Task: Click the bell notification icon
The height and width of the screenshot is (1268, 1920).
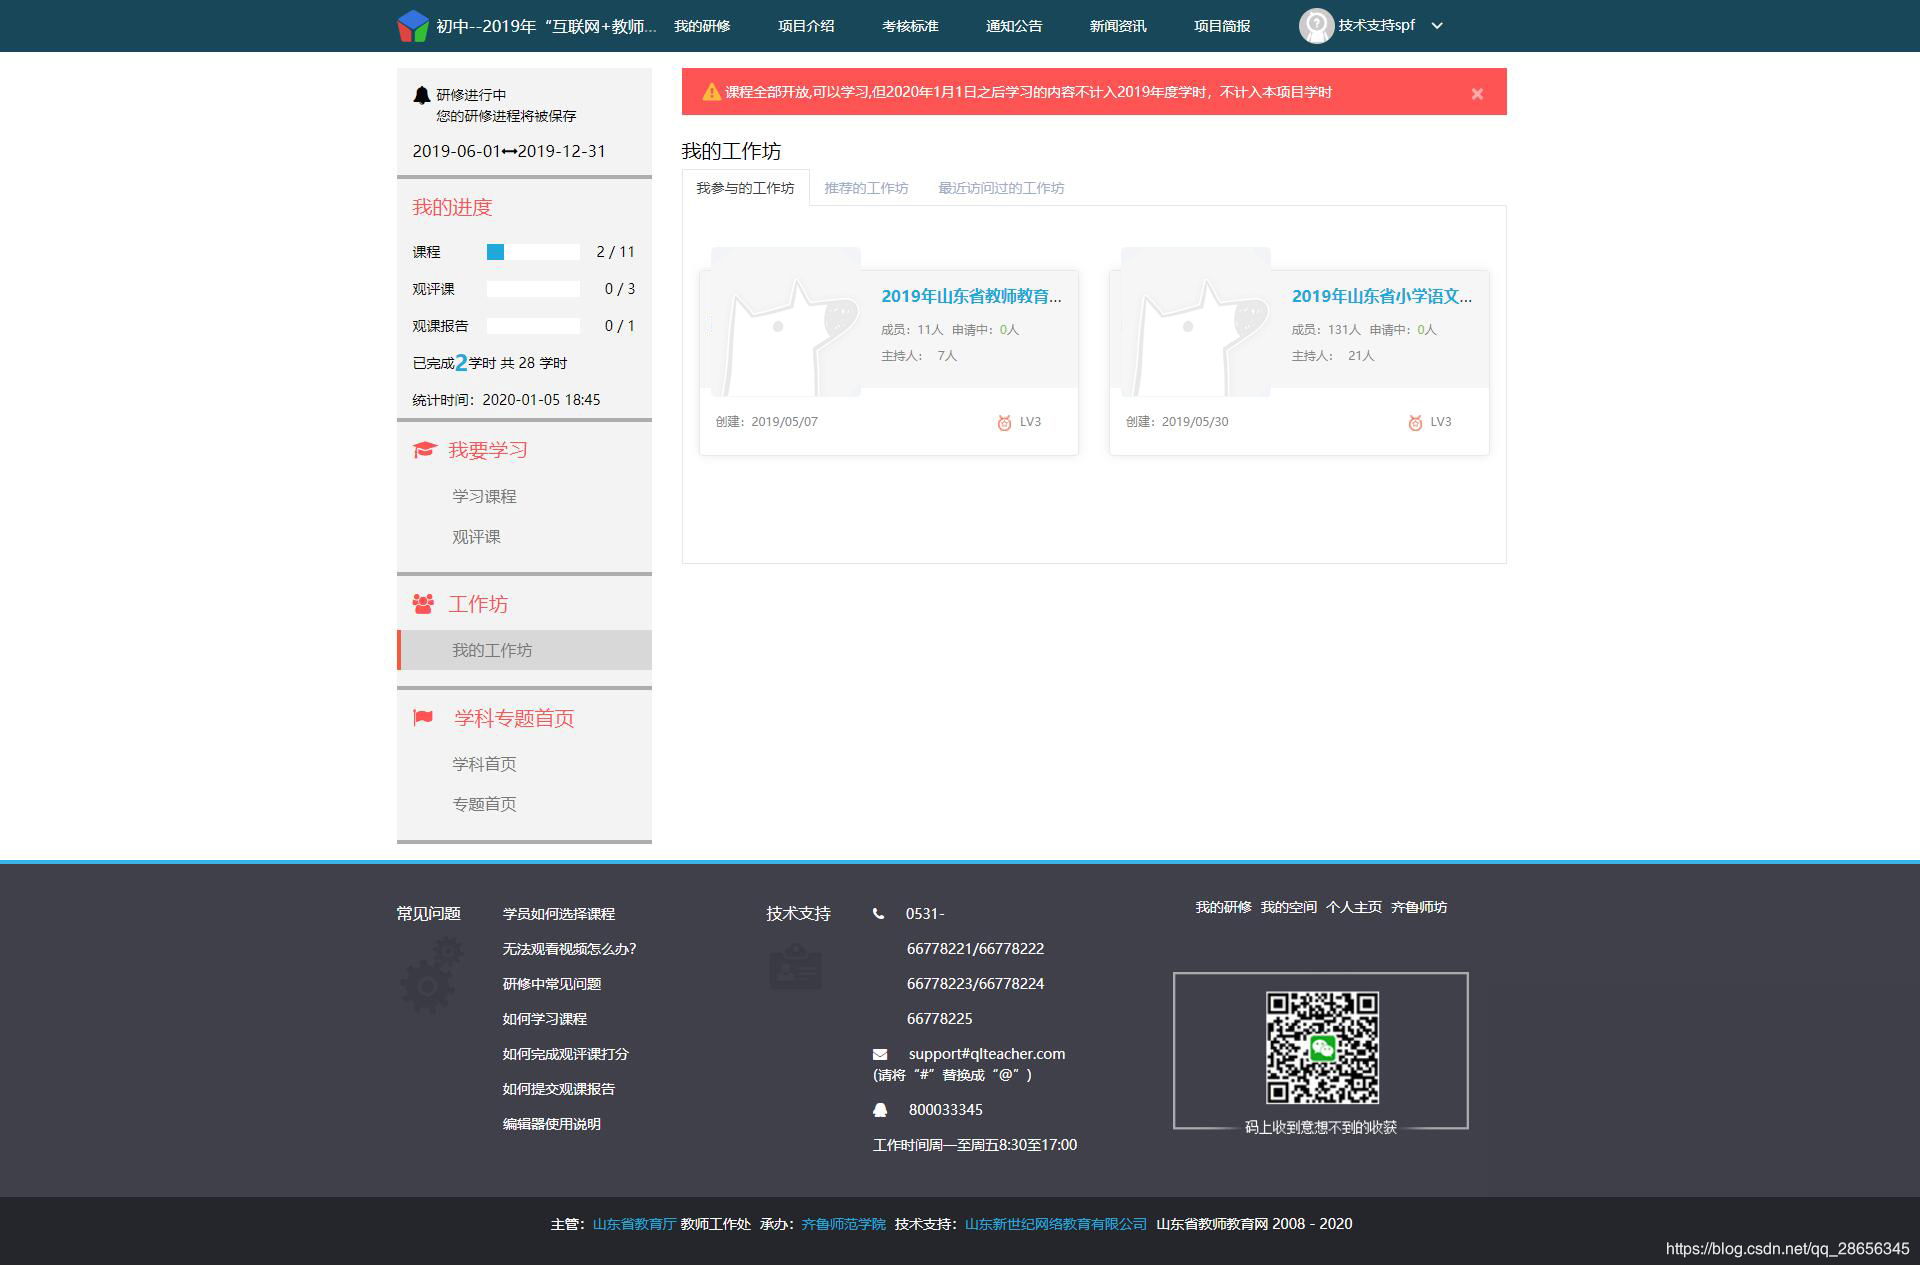Action: (x=422, y=95)
